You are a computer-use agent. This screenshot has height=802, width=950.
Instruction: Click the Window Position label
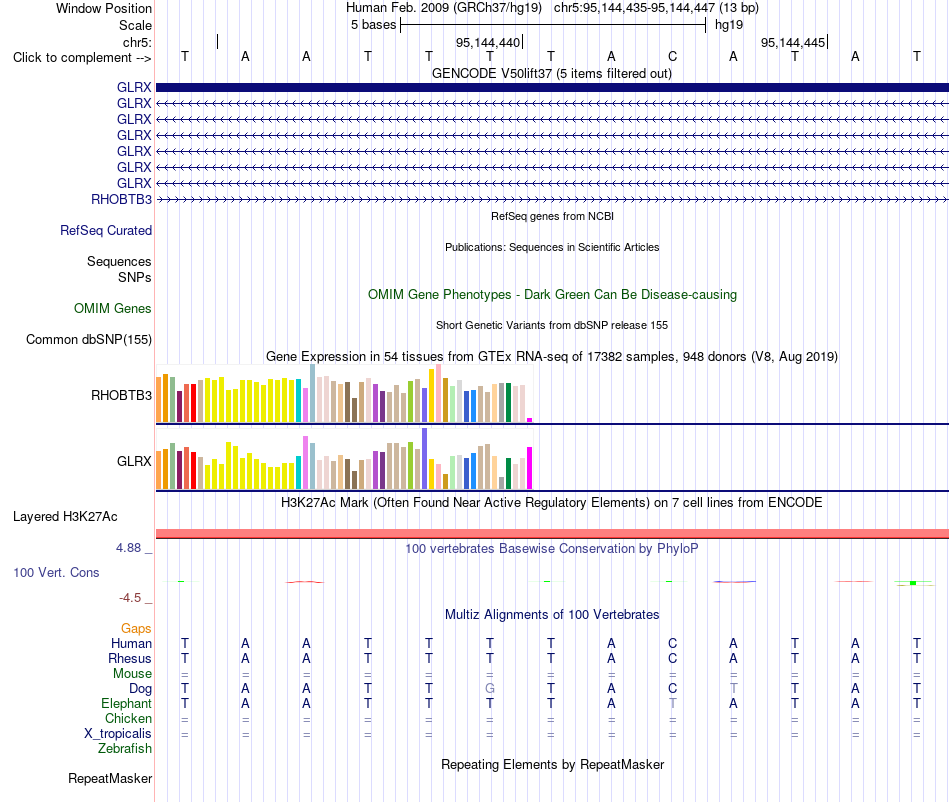[x=104, y=8]
